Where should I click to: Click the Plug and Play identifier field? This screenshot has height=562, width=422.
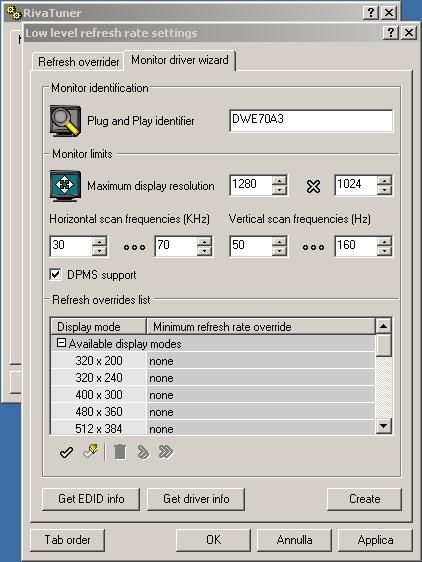pos(311,121)
